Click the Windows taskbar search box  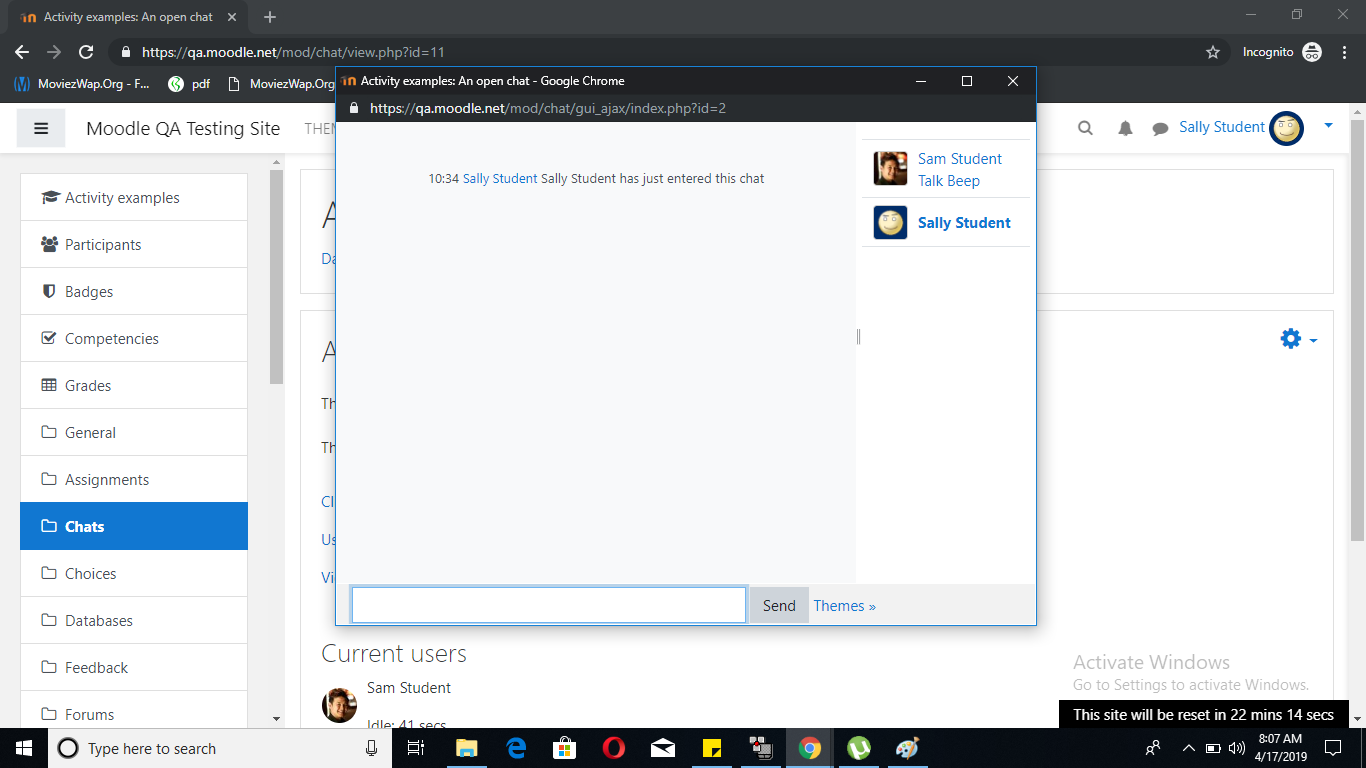tap(219, 748)
